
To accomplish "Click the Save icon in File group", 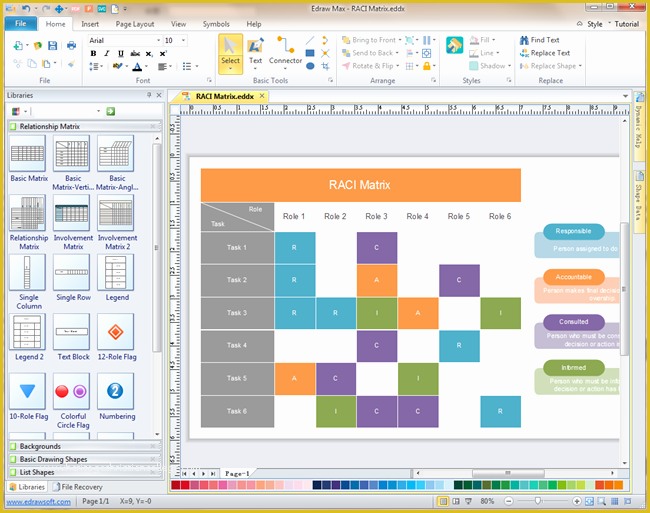I will 53,46.
